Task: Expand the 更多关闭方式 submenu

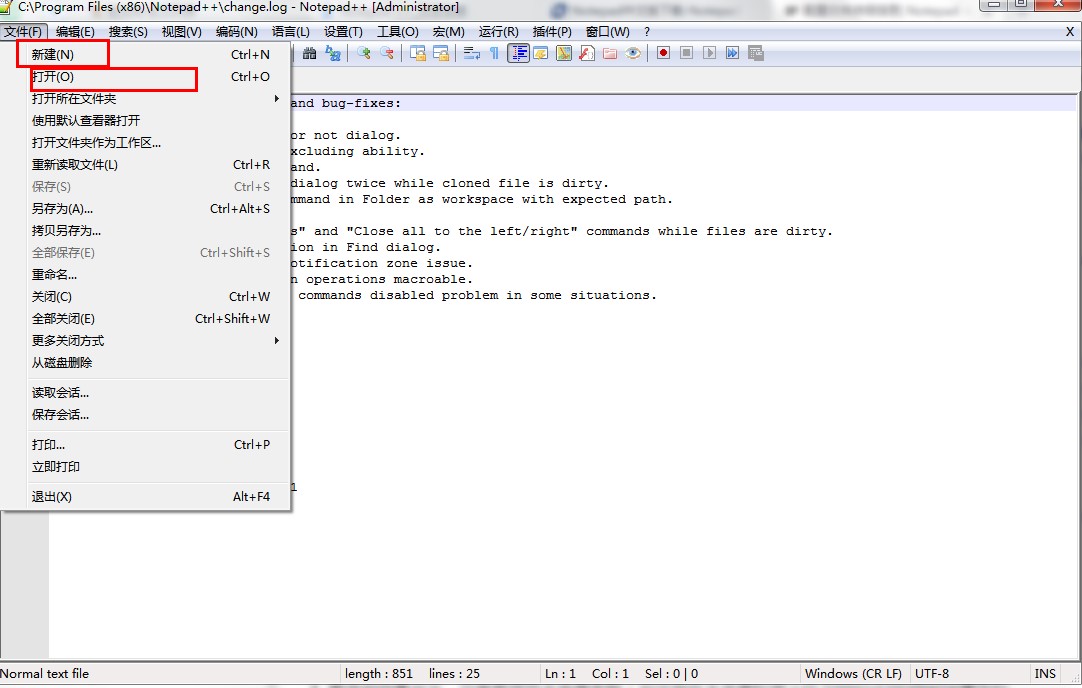Action: pyautogui.click(x=67, y=340)
